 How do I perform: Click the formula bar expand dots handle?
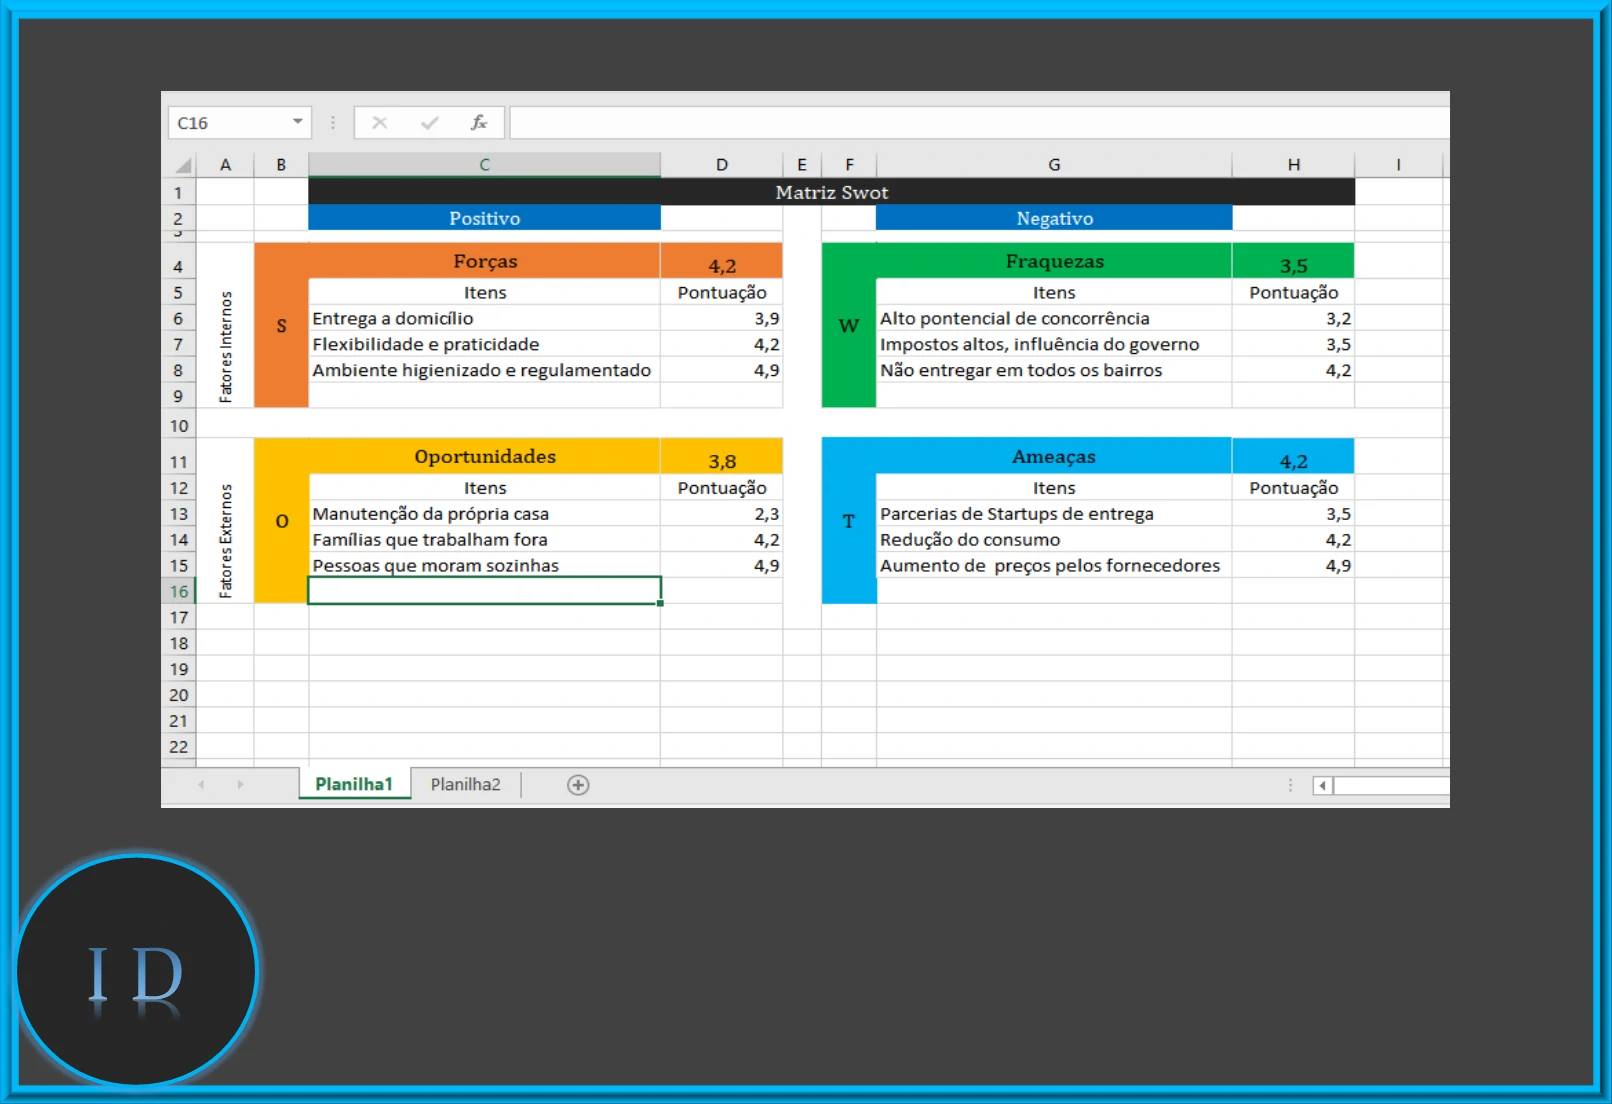pyautogui.click(x=332, y=123)
